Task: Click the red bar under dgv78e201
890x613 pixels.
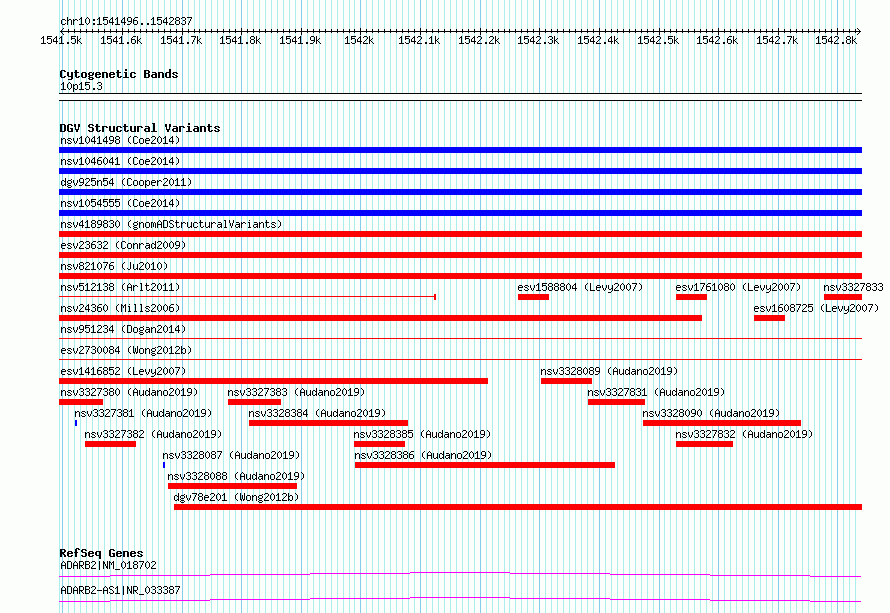Action: tap(518, 507)
